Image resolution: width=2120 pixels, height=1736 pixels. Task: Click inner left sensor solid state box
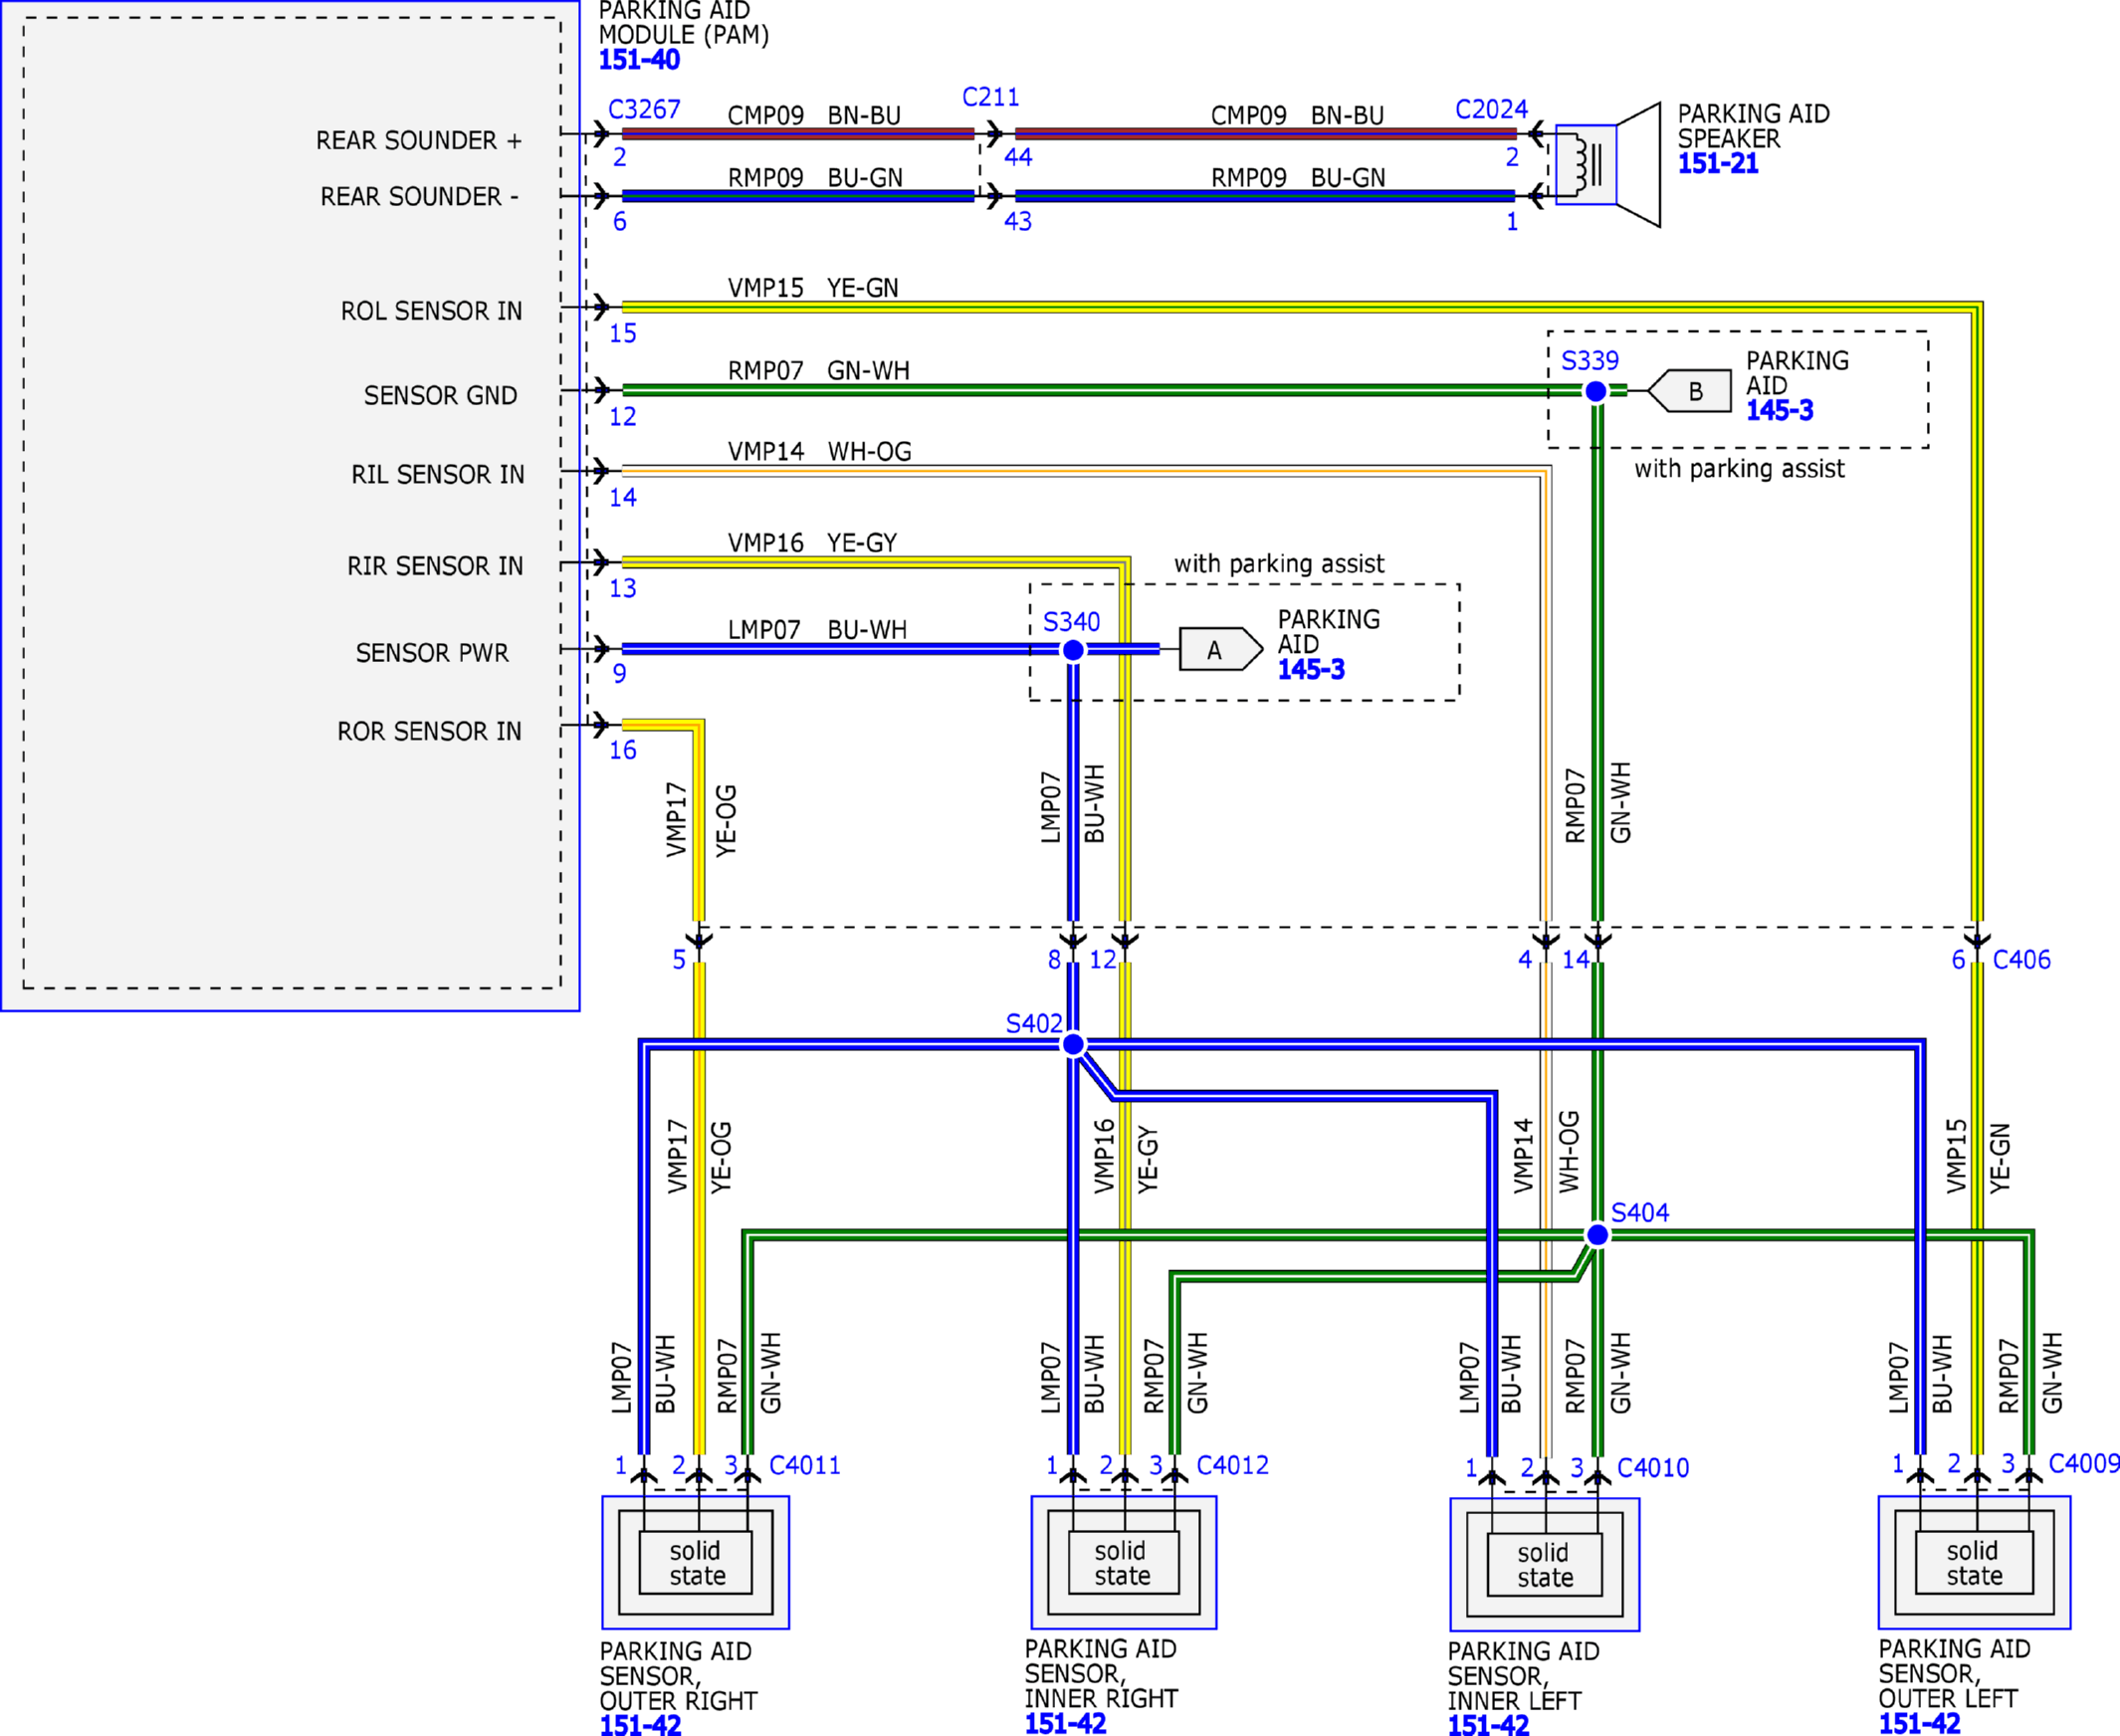tap(1544, 1565)
